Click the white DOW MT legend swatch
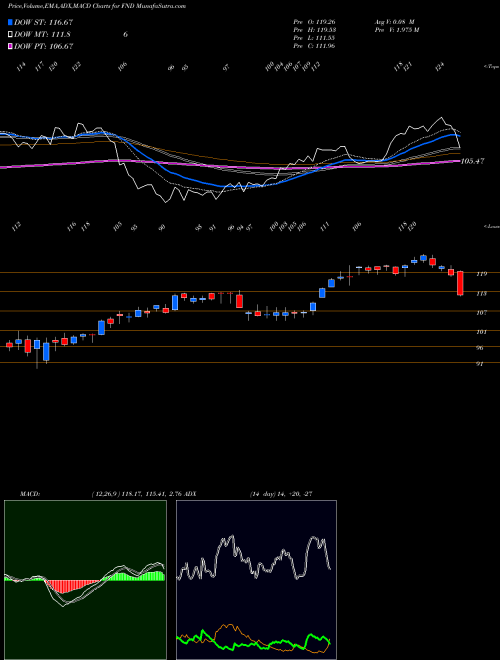 coord(10,34)
